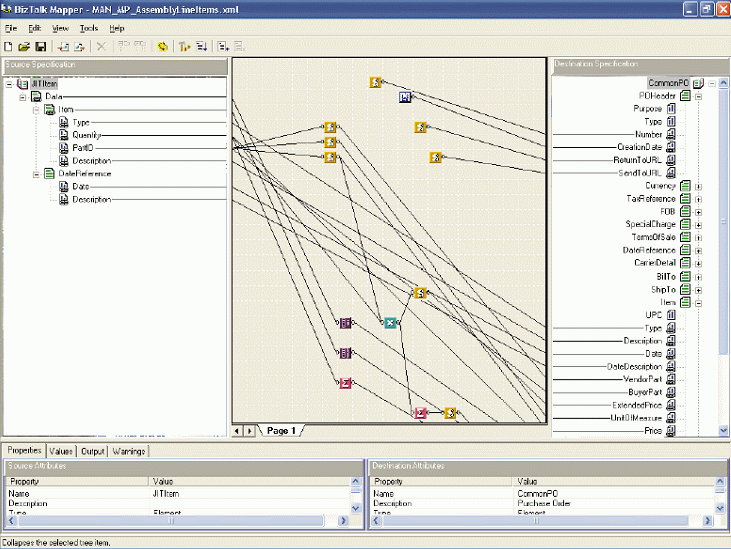Expand the ShipTo destination node
Screen dimensions: 731x549
click(698, 290)
